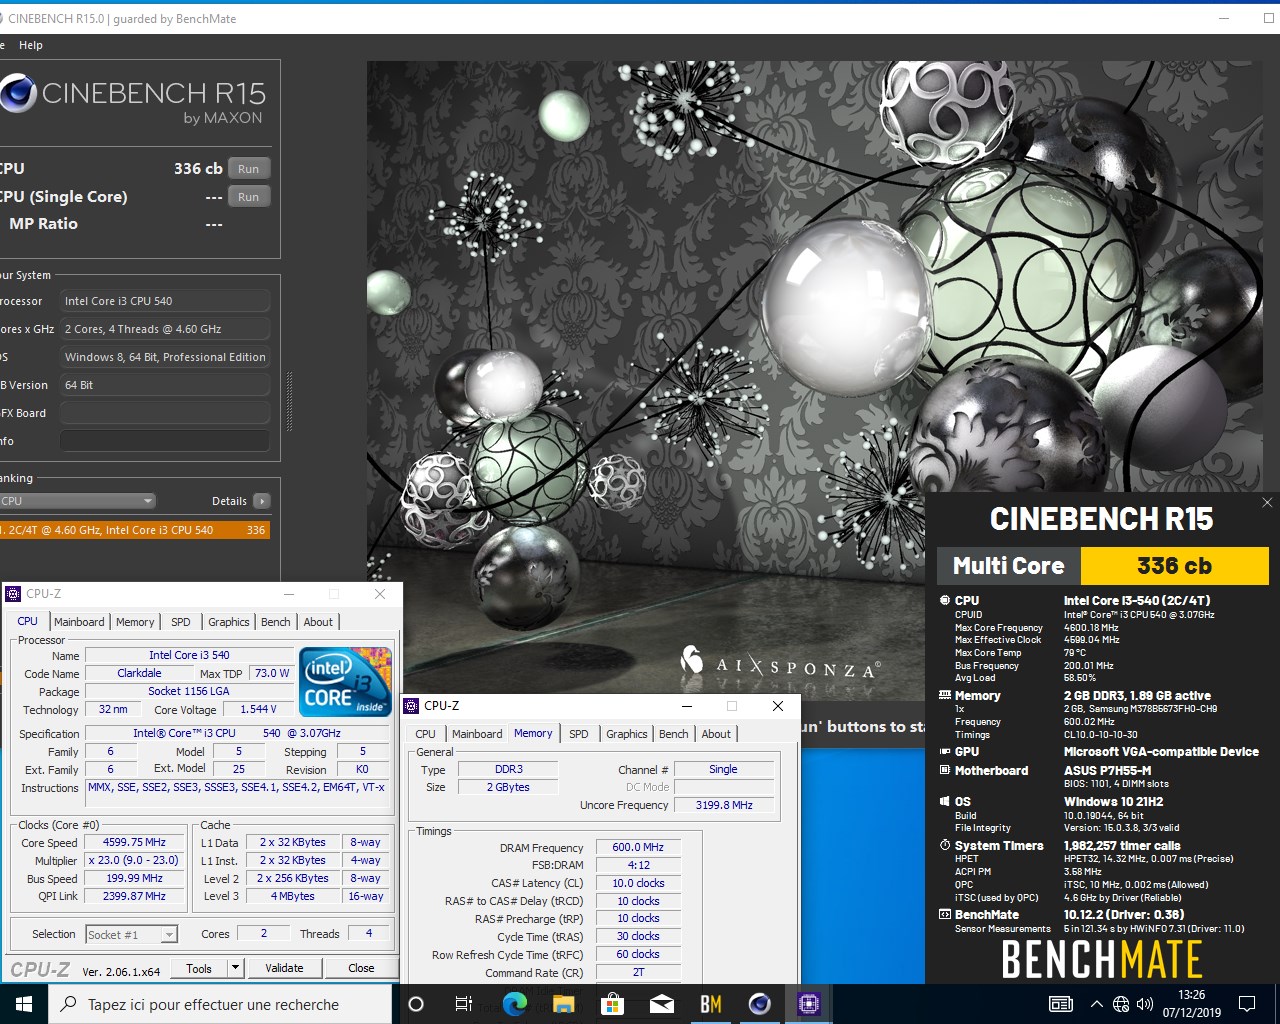Open the Cinebench Help menu
This screenshot has width=1280, height=1024.
point(31,45)
